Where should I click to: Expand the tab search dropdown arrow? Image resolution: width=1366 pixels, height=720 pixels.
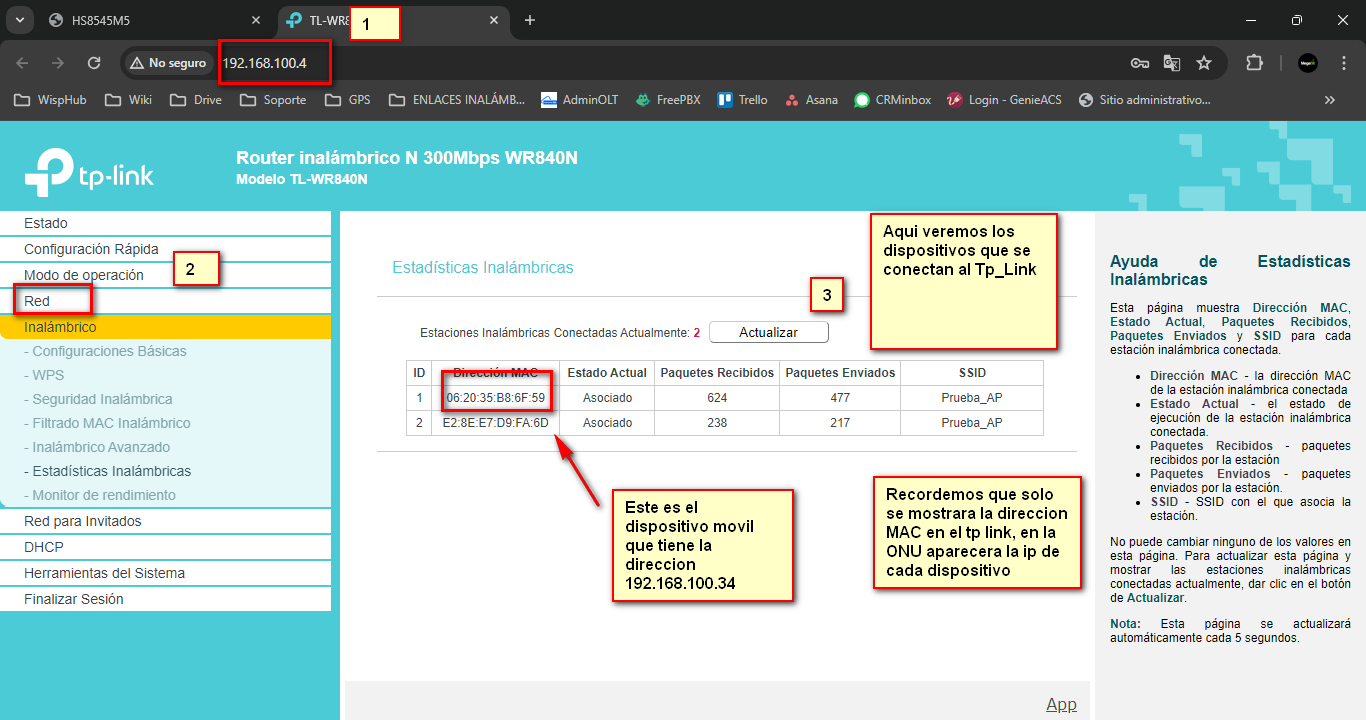pyautogui.click(x=17, y=20)
